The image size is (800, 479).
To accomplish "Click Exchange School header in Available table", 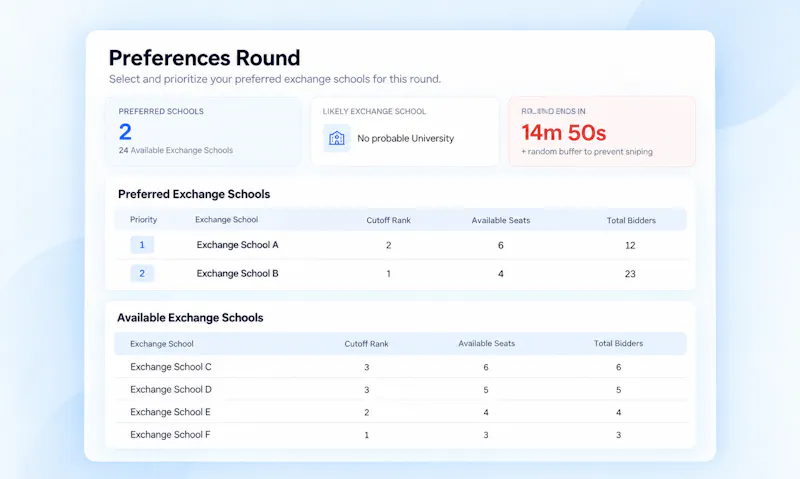I will coord(162,344).
